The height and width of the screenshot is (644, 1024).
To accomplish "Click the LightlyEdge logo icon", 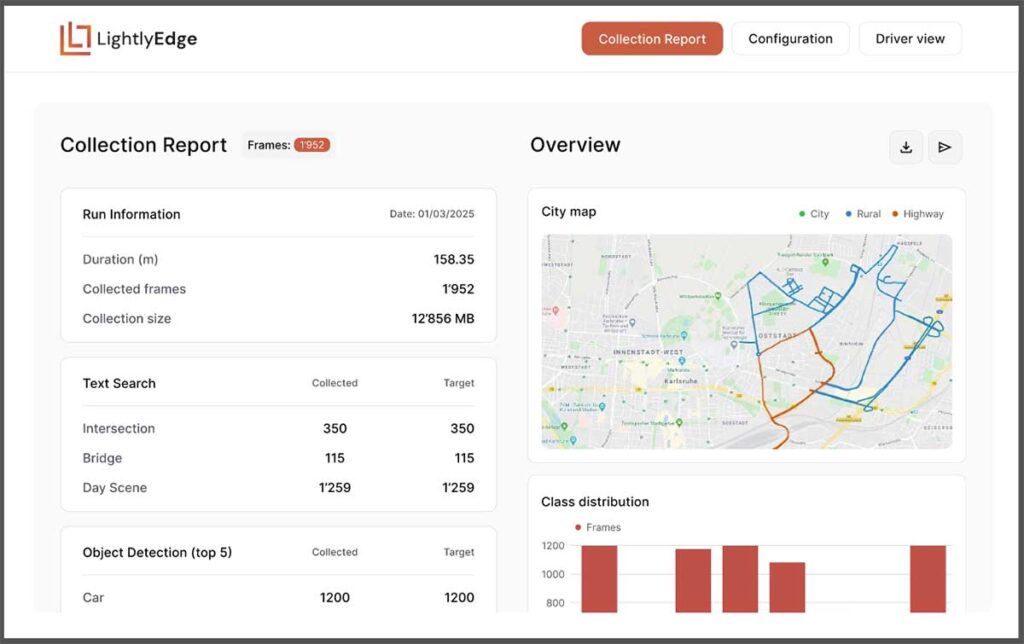I will click(x=75, y=39).
